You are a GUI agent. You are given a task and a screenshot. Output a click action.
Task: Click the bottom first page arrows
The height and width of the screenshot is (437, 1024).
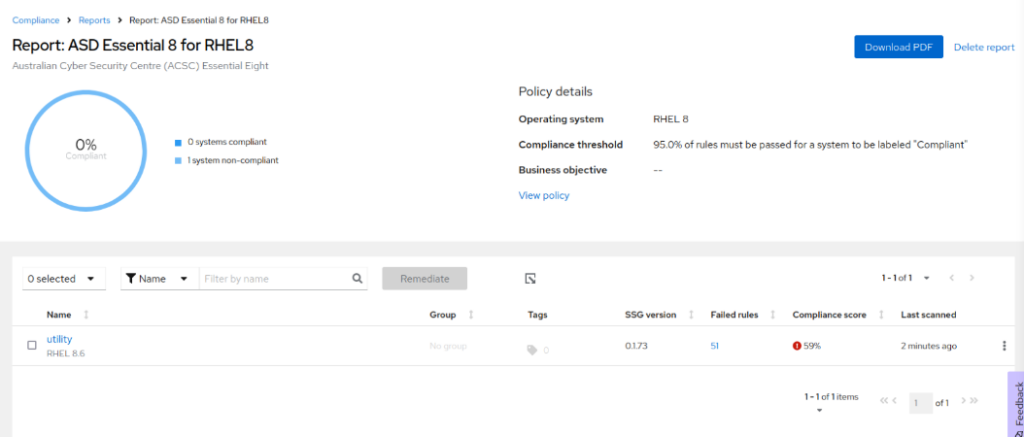point(884,401)
